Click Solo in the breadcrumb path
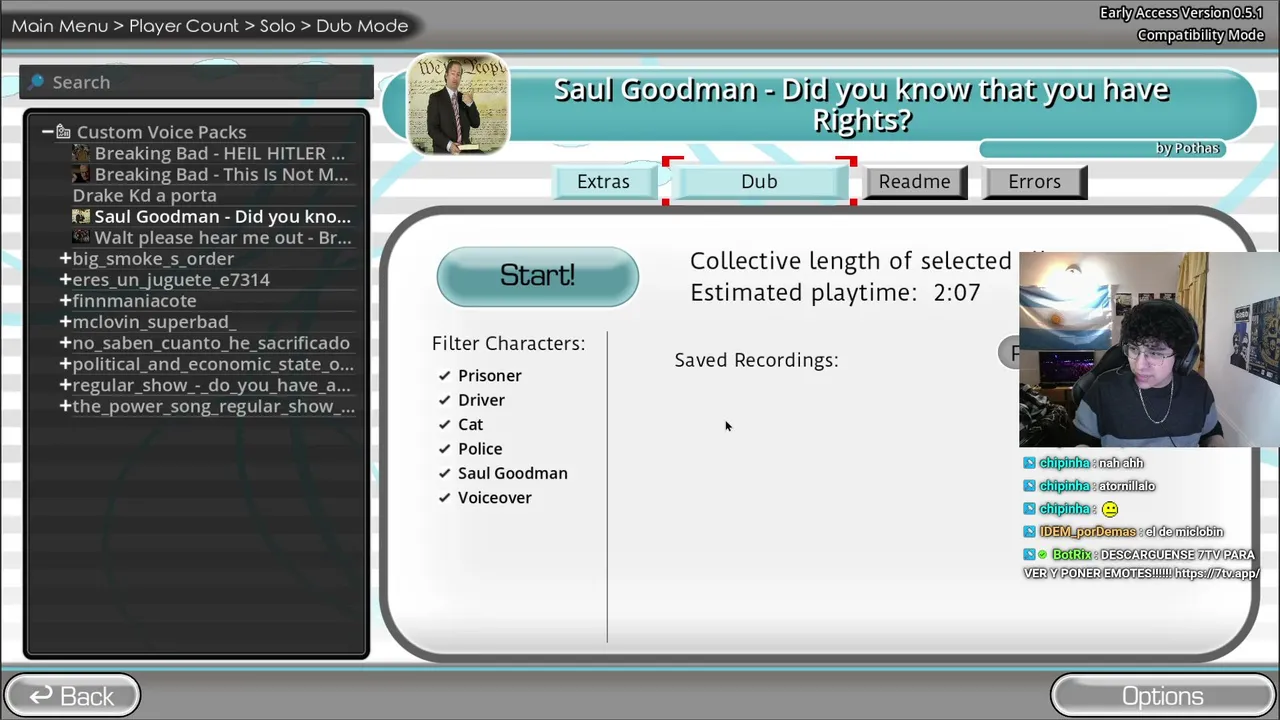Screen dimensions: 1280x720 coord(277,26)
